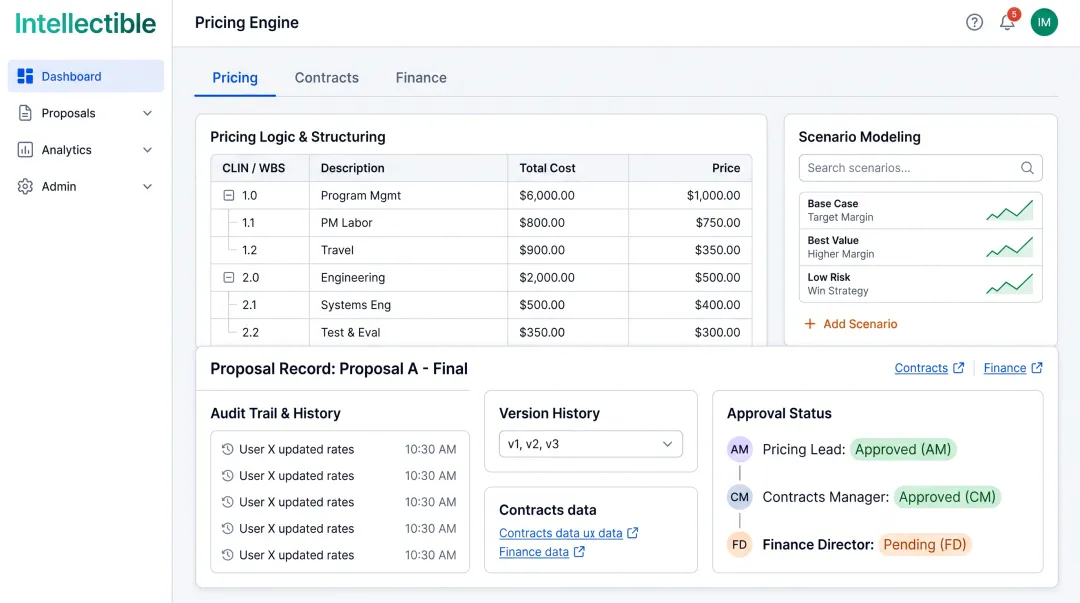Click the $6,000.00 total cost cell
The height and width of the screenshot is (603, 1080).
coord(568,196)
